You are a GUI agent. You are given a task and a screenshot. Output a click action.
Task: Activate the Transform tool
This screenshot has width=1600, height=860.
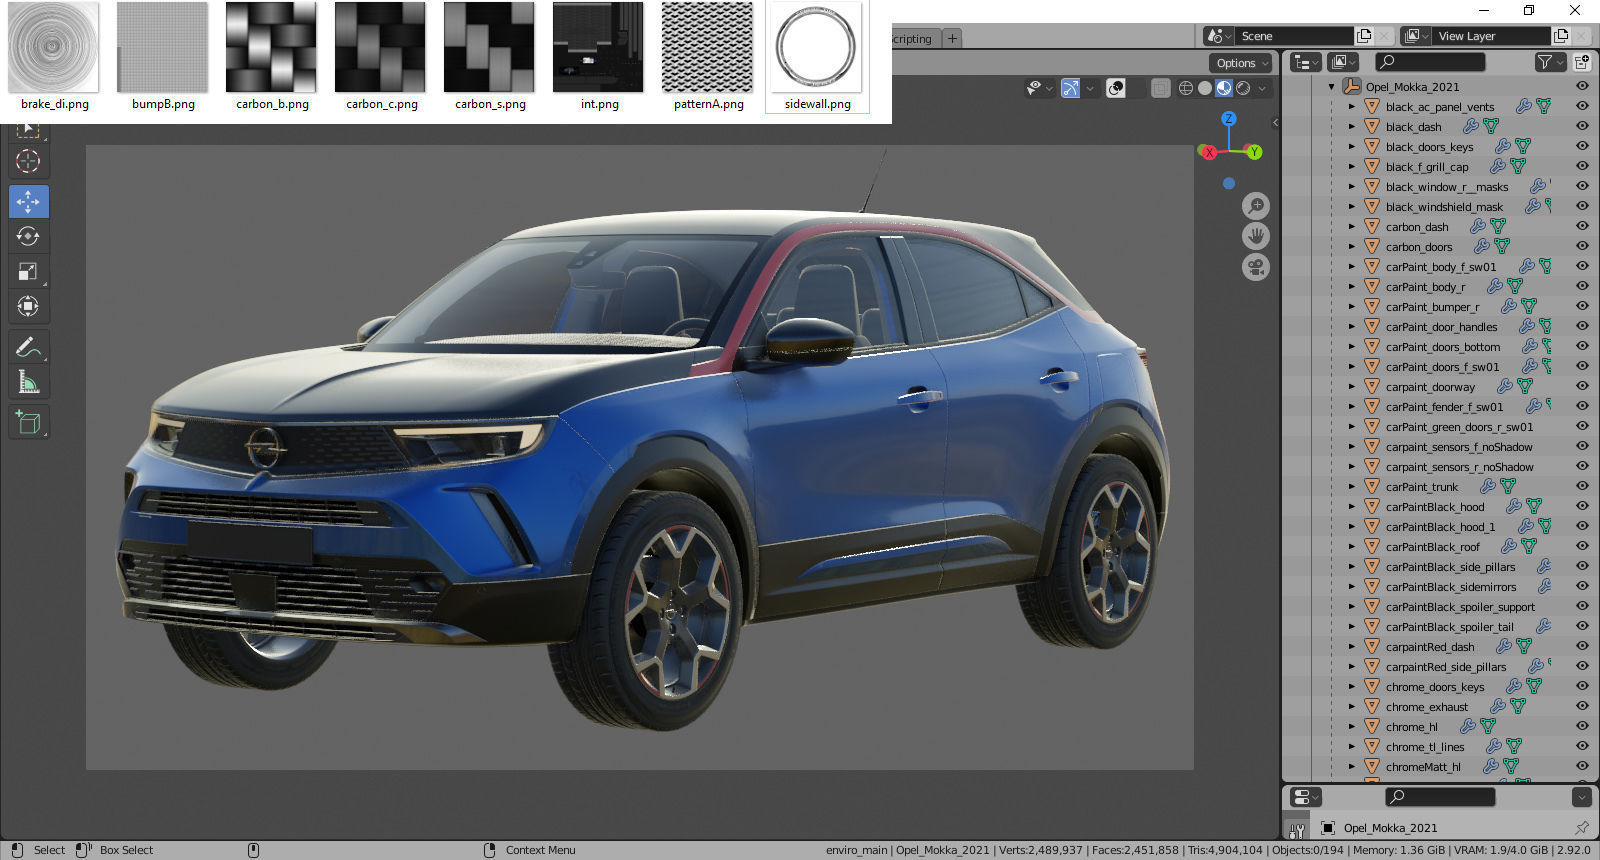[28, 306]
